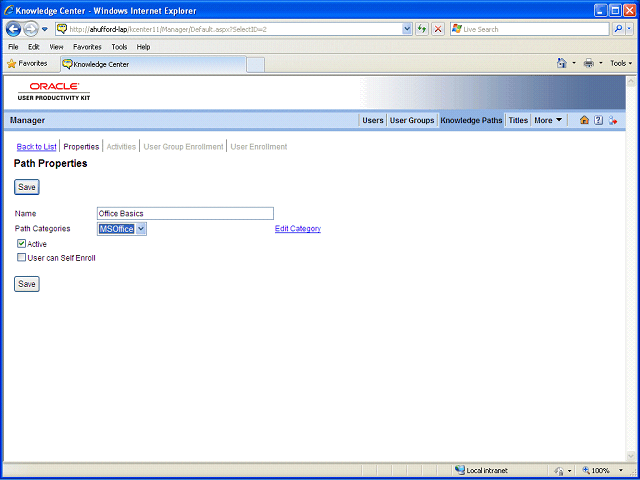The height and width of the screenshot is (480, 640).
Task: Click the Back to List link
Action: coord(36,147)
